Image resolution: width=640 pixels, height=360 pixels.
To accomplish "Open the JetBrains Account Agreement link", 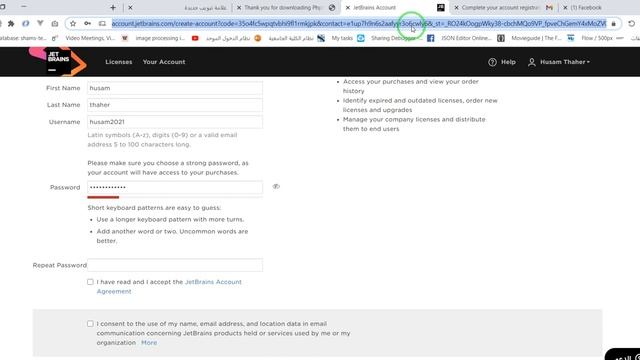I will click(x=169, y=287).
